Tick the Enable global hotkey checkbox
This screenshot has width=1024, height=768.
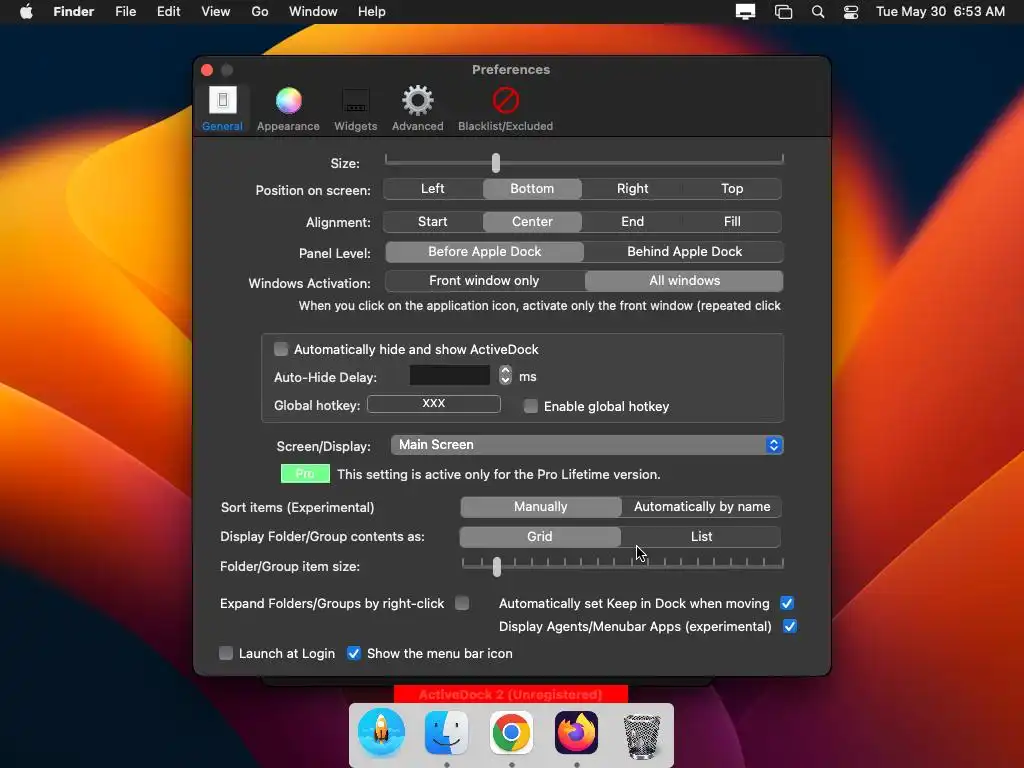pos(531,406)
